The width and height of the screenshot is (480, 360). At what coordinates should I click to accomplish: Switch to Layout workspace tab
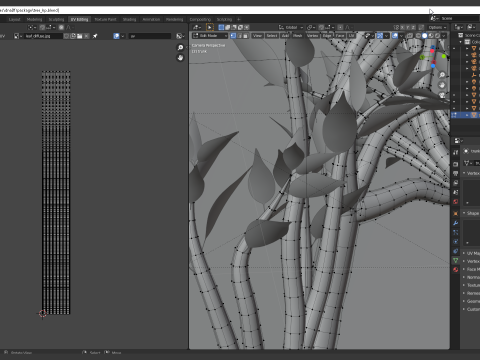point(14,19)
